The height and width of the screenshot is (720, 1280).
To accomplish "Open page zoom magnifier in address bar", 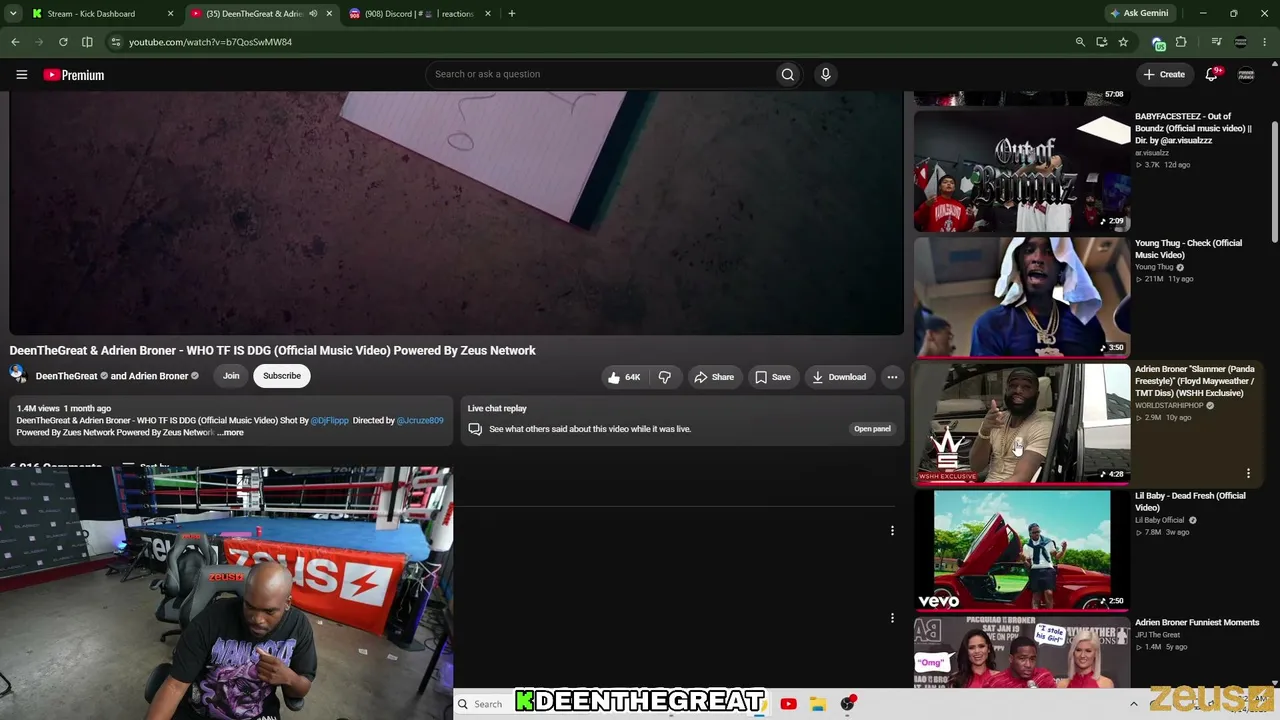I will (1080, 42).
